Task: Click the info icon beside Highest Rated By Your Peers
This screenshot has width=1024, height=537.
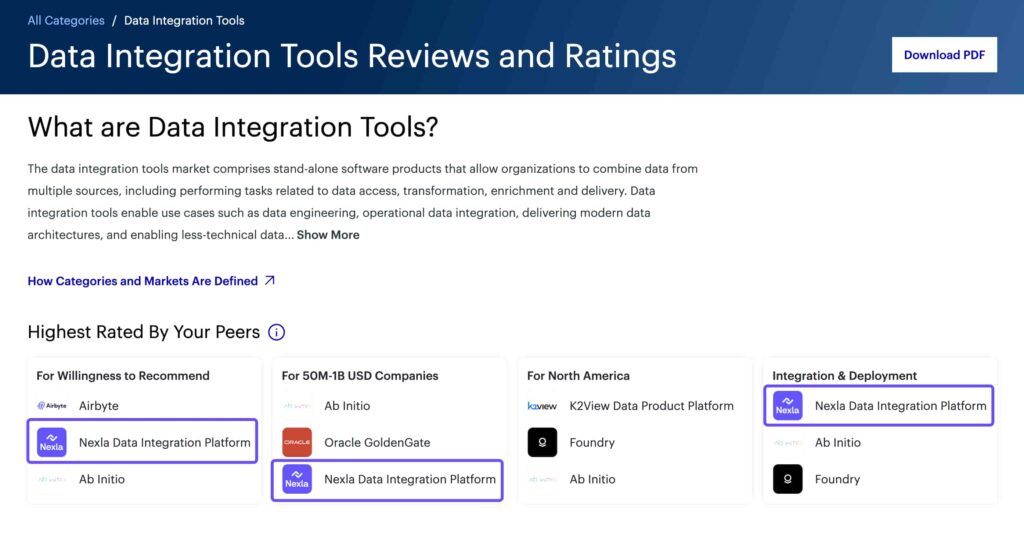Action: coord(276,332)
